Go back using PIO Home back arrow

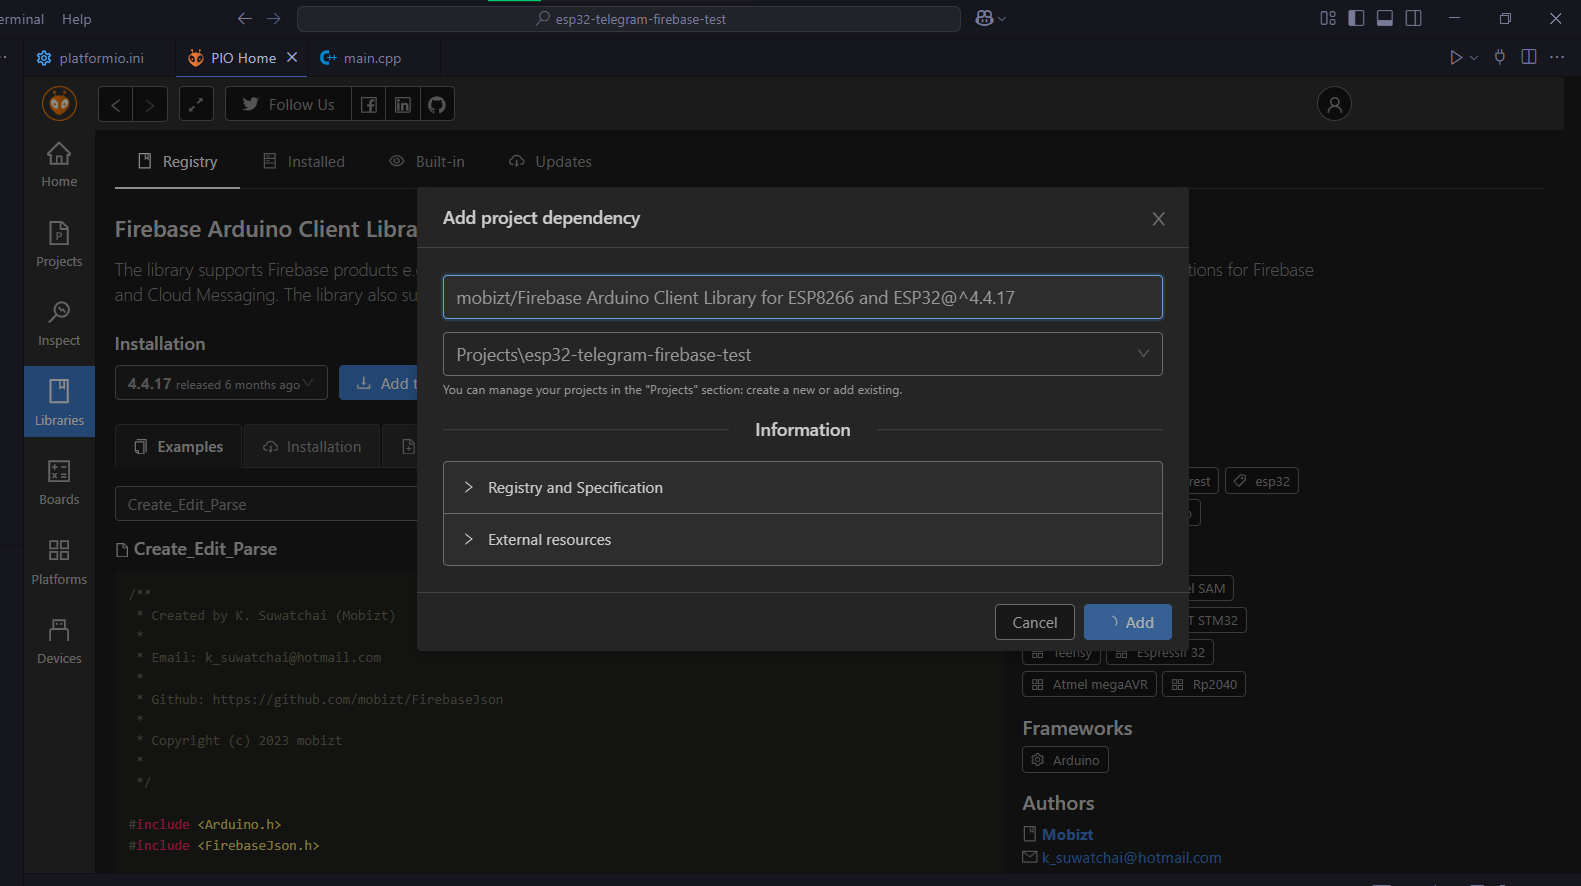[x=115, y=104]
